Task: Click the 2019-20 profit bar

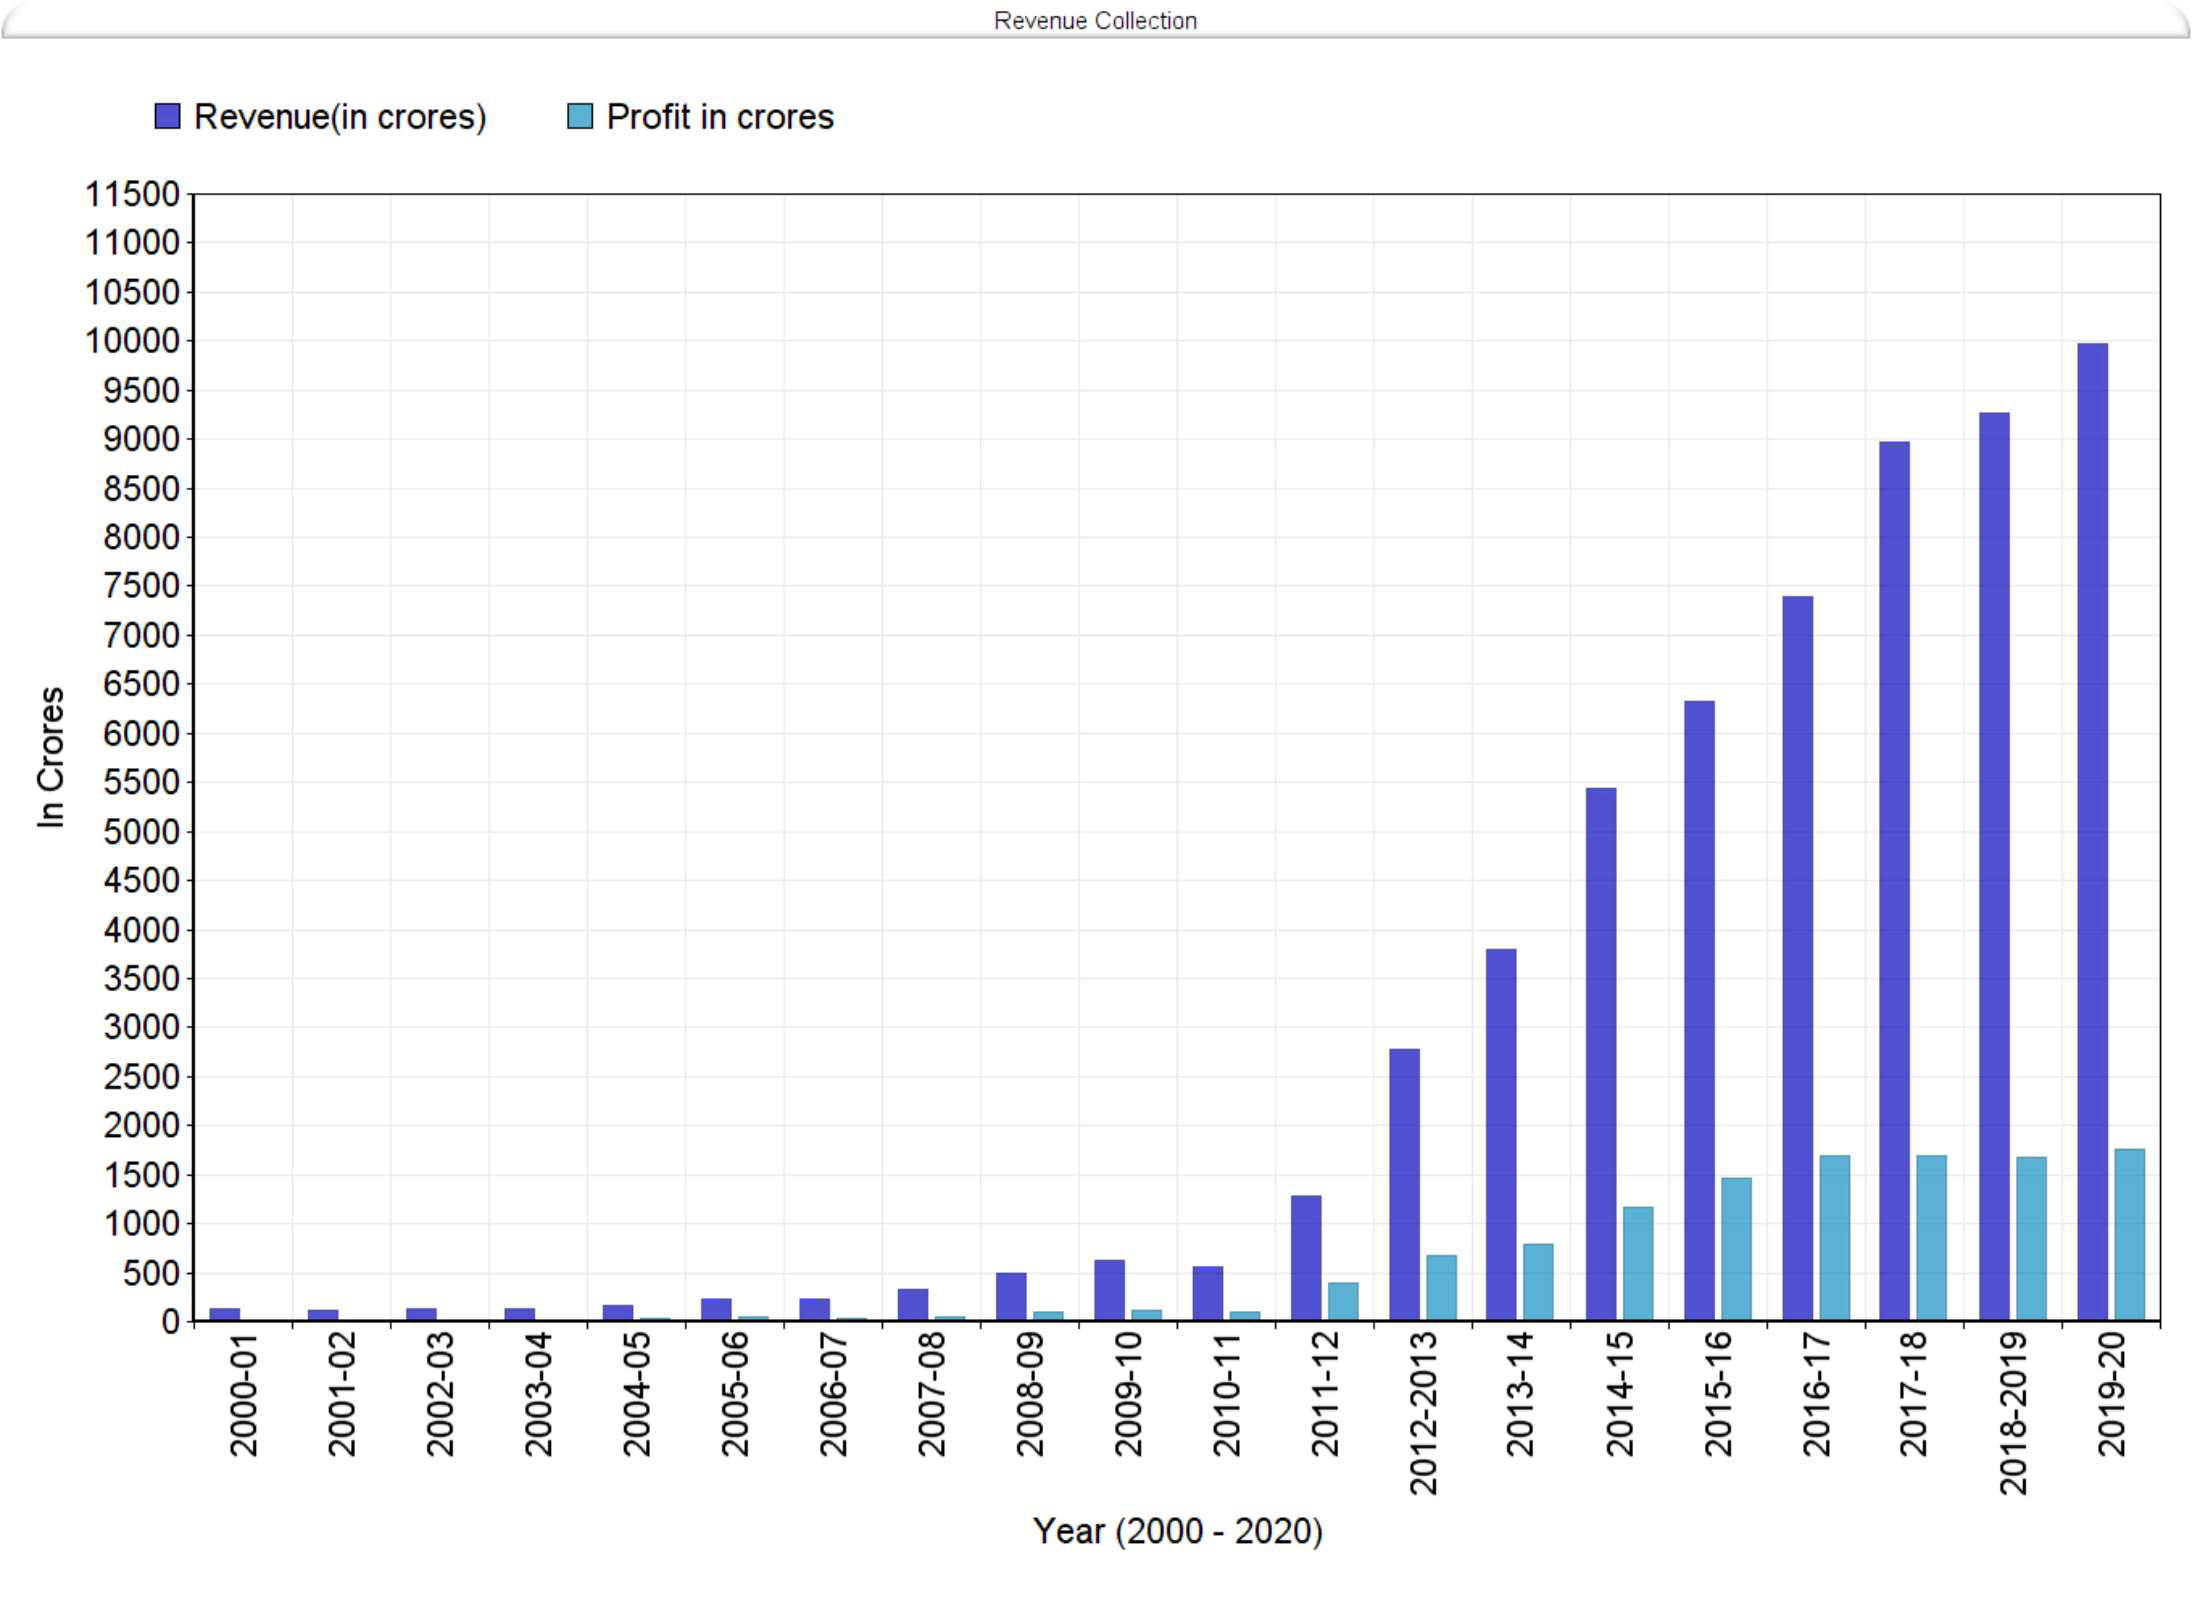Action: pos(2130,1234)
